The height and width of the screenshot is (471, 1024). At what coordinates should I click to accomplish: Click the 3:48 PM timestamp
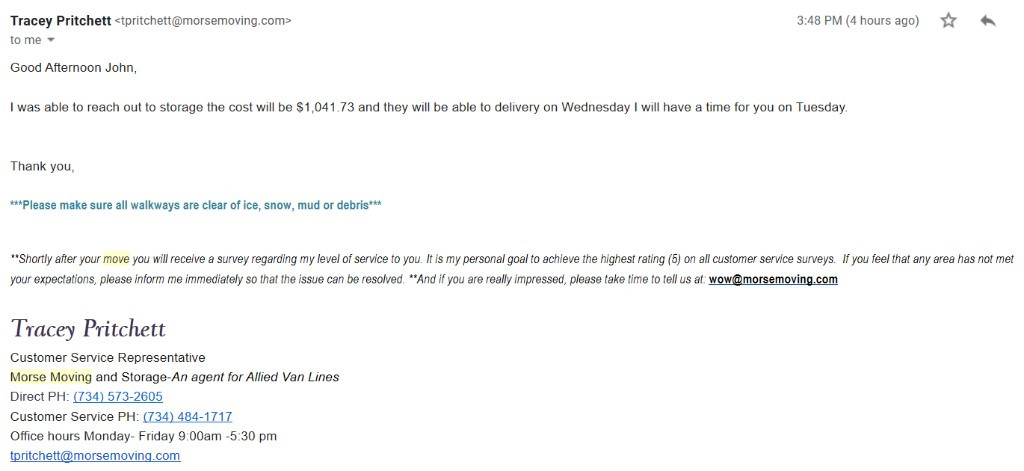point(857,21)
